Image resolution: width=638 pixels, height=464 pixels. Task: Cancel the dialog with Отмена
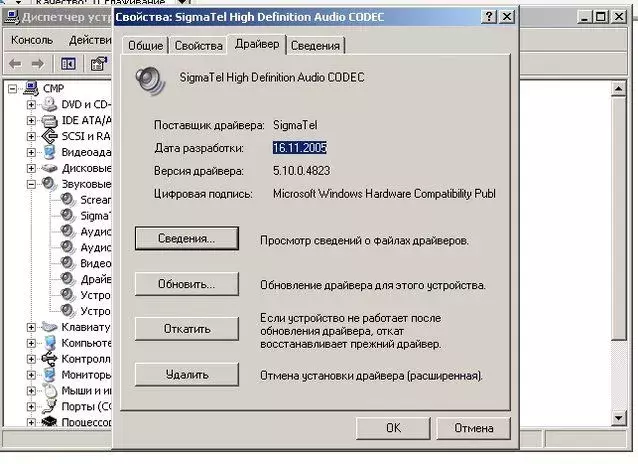474,428
